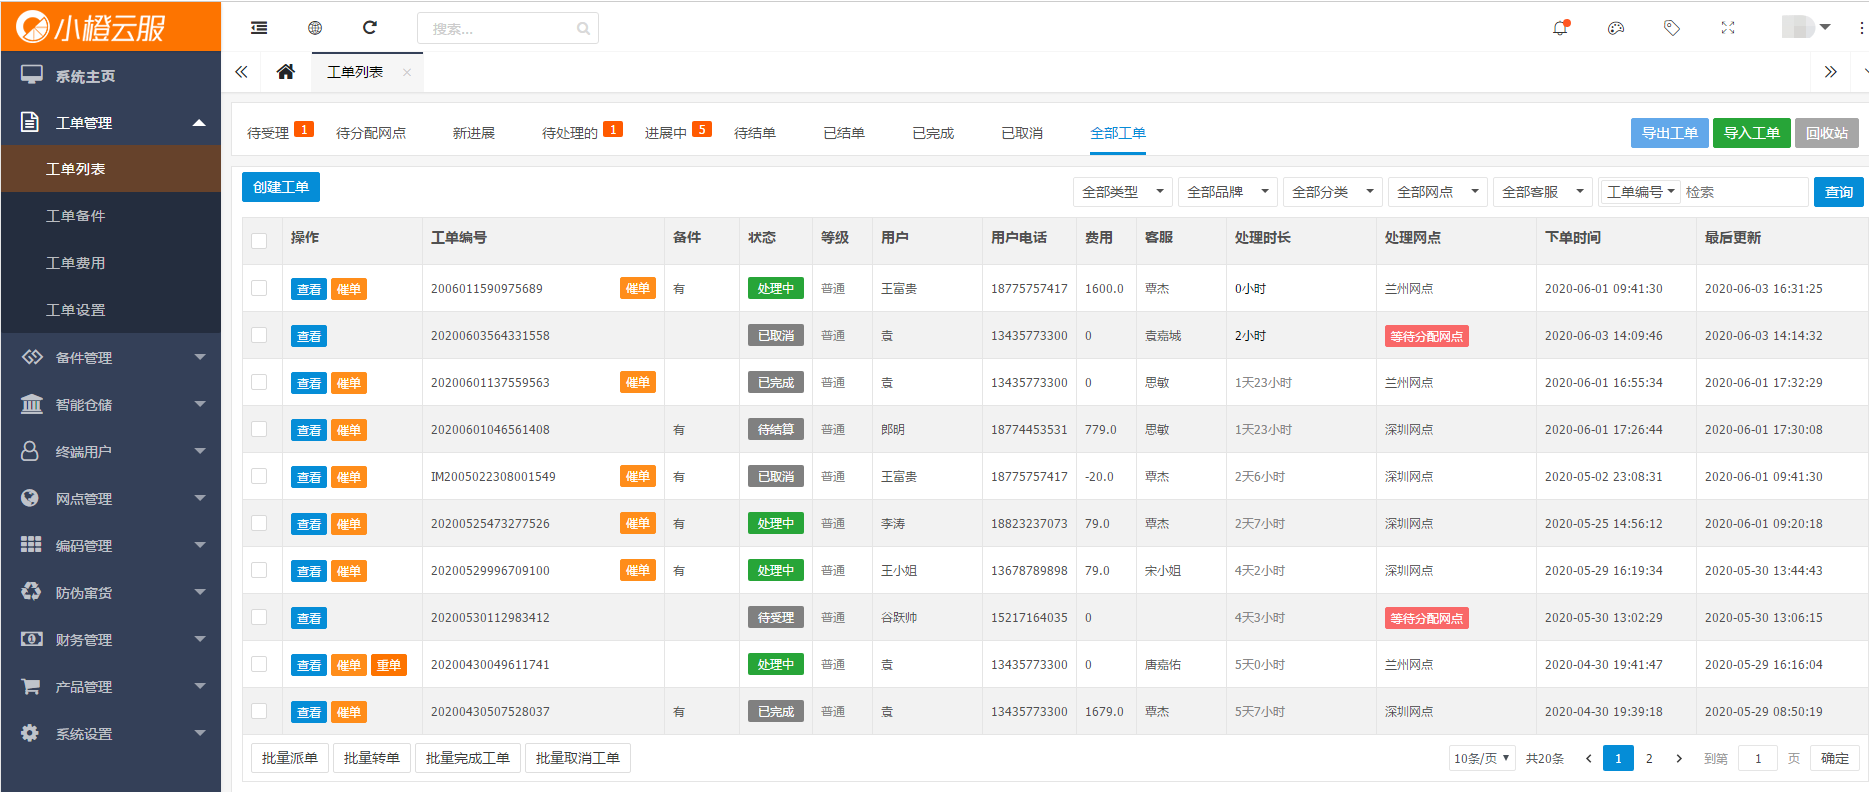Check the row for order 20200529996709100
The height and width of the screenshot is (792, 1869).
[x=259, y=570]
